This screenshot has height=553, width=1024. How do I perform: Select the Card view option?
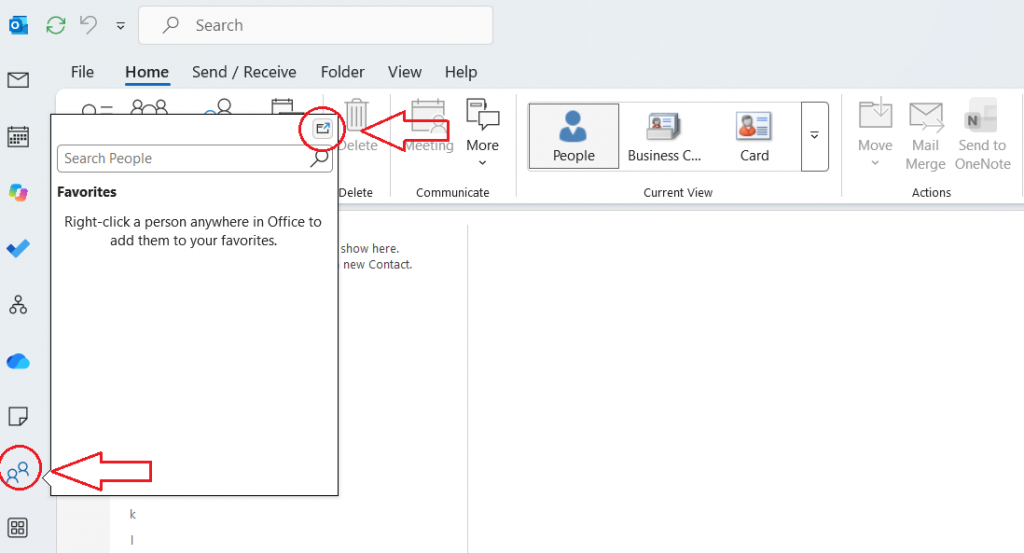[754, 136]
